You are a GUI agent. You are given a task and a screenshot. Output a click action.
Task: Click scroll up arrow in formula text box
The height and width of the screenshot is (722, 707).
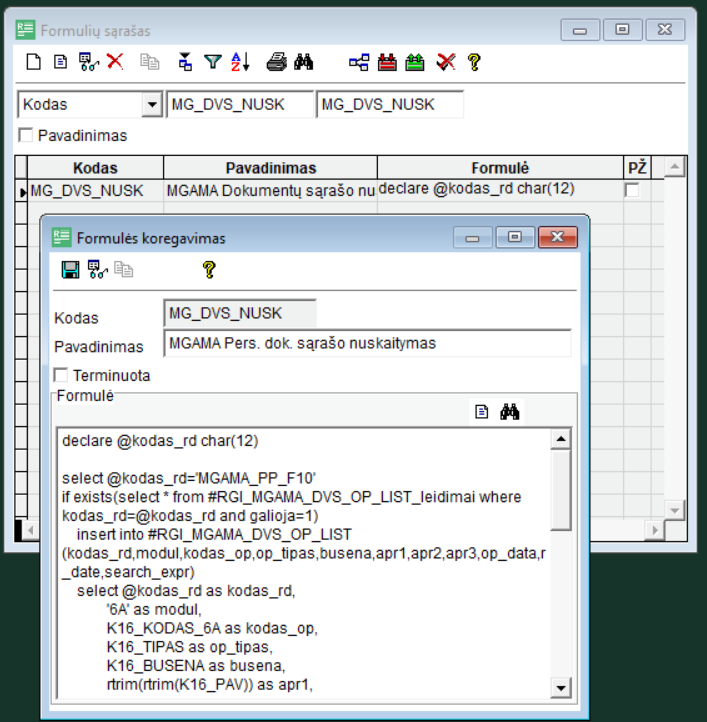(x=561, y=439)
